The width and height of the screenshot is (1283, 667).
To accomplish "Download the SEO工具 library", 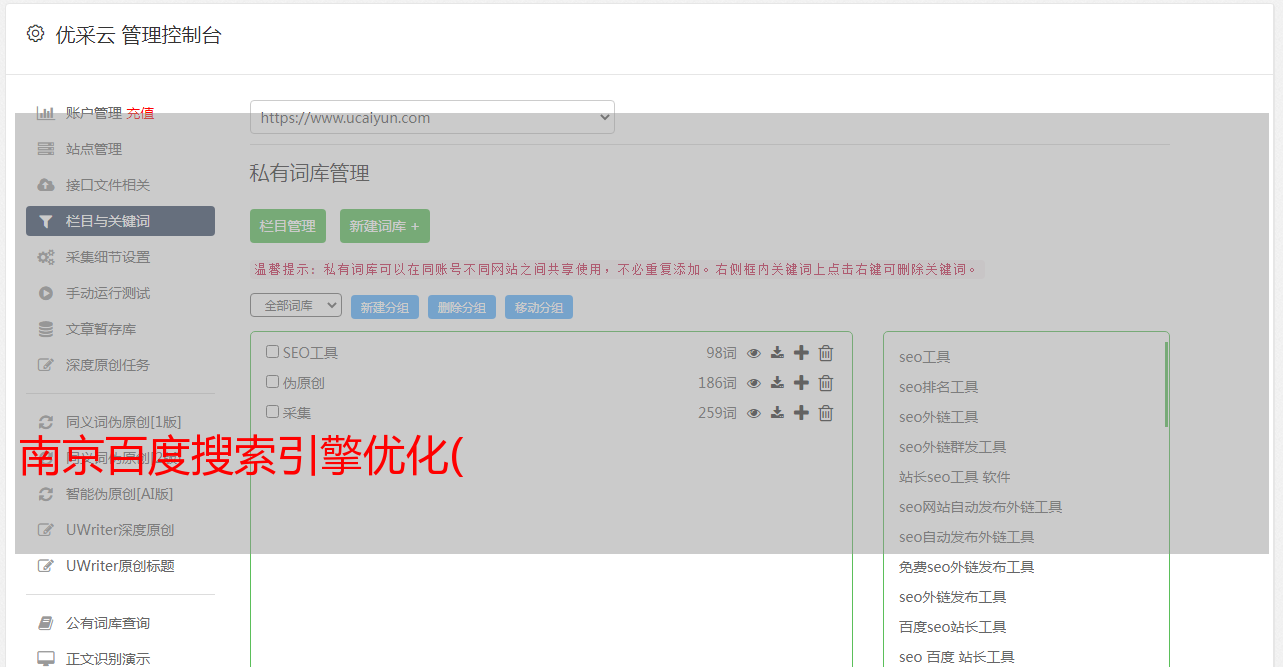I will coord(777,353).
